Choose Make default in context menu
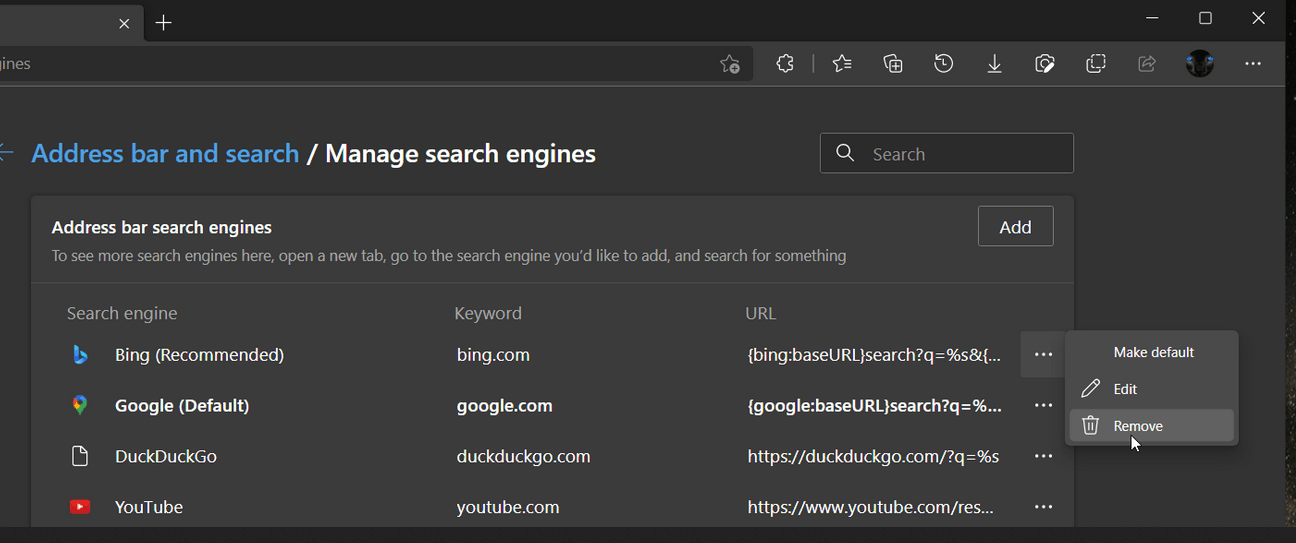 pos(1152,352)
